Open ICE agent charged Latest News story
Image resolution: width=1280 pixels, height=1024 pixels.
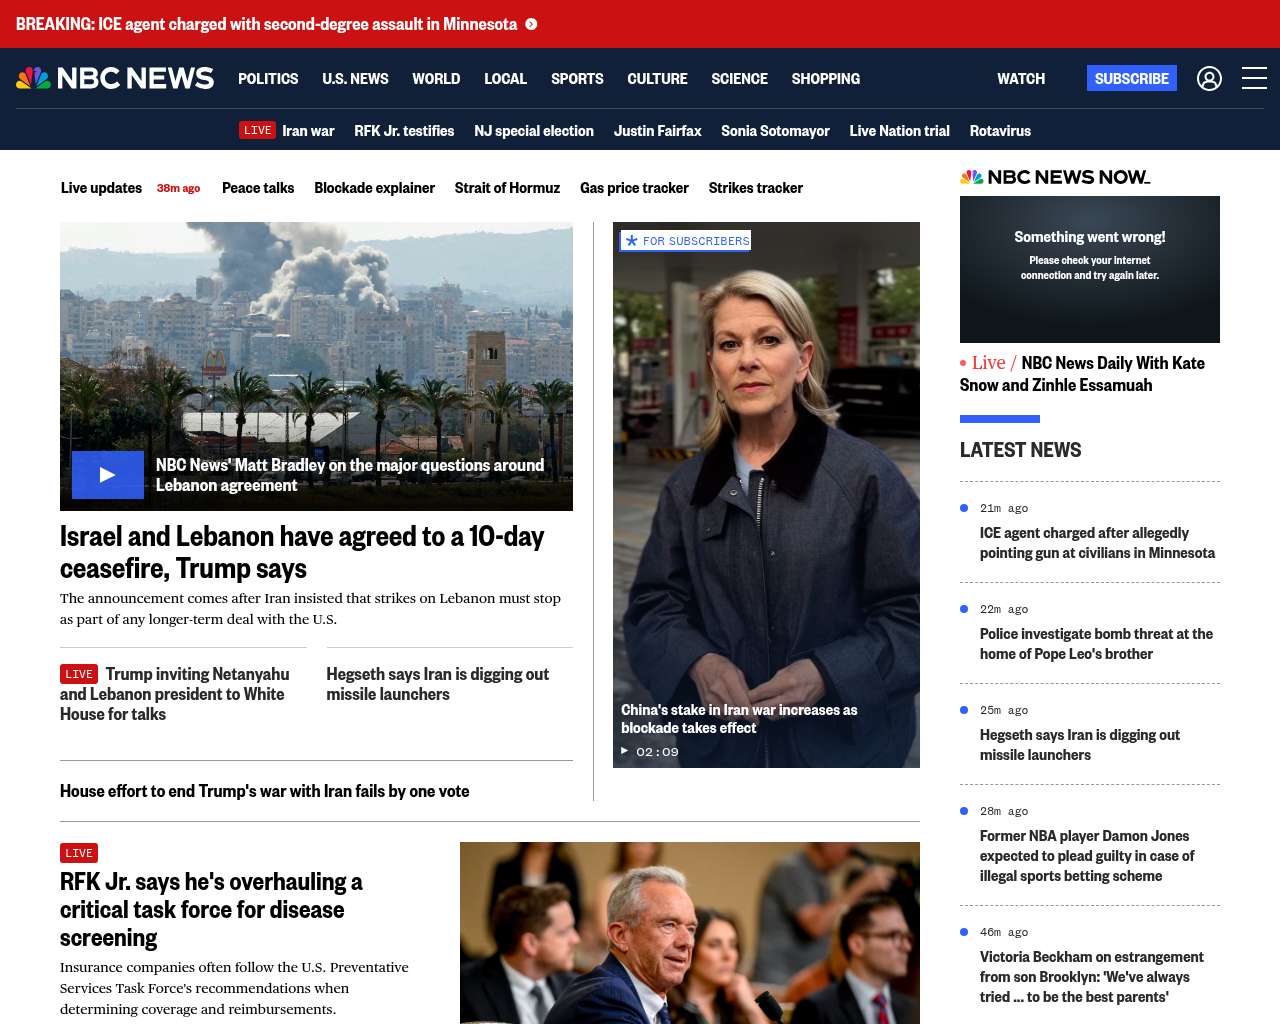pyautogui.click(x=1097, y=543)
